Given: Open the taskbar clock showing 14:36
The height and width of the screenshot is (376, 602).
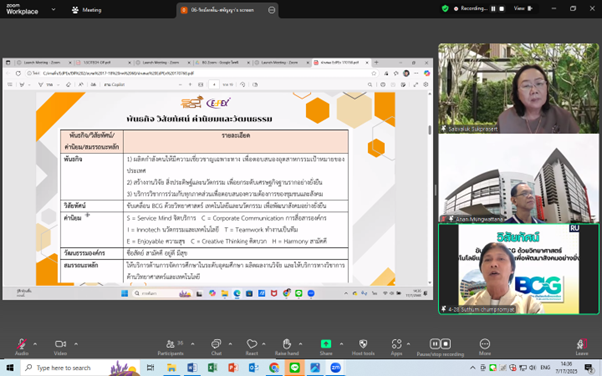Looking at the screenshot, I should [566, 368].
